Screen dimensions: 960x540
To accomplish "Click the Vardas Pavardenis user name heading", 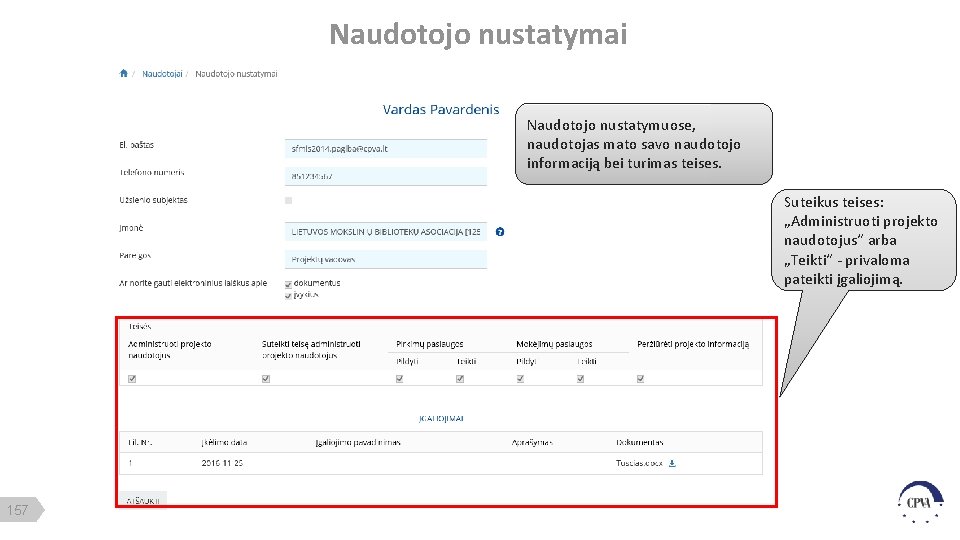I will click(441, 110).
